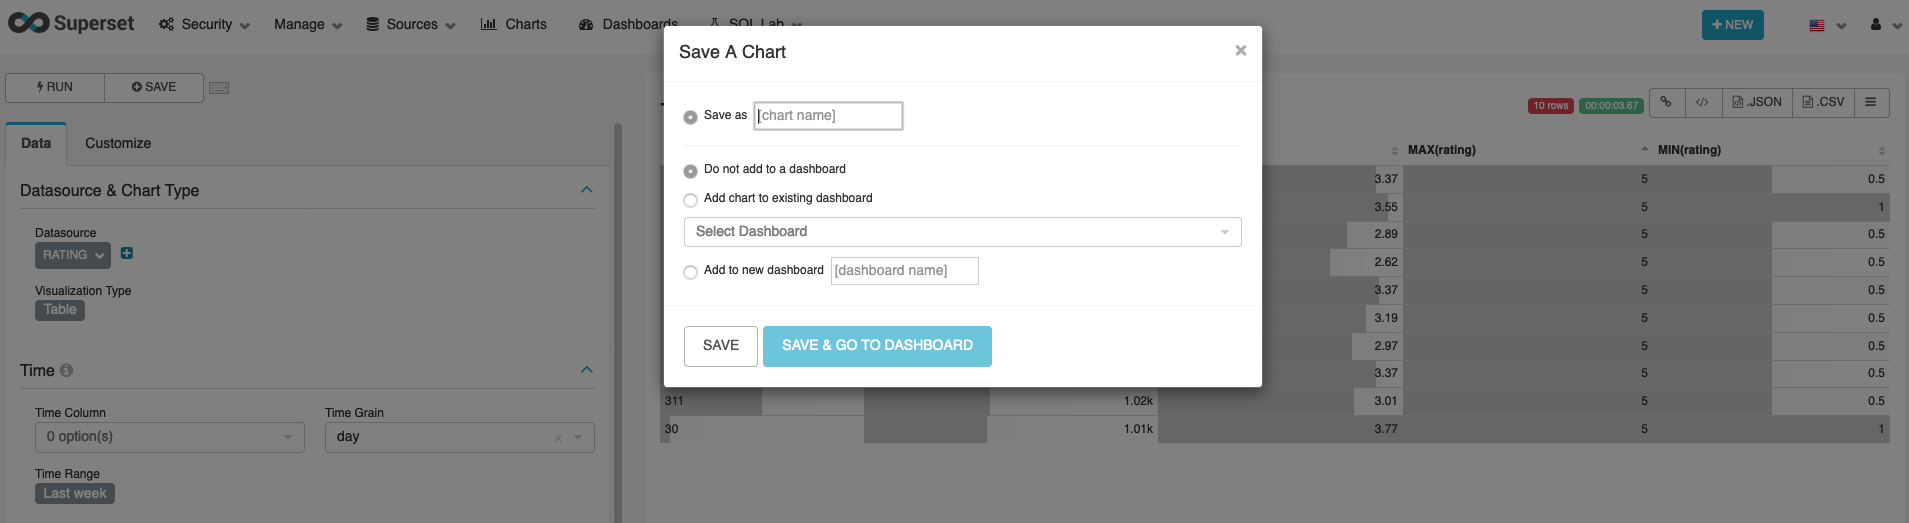Image resolution: width=1909 pixels, height=523 pixels.
Task: Open the Select Dashboard dropdown
Action: 962,232
